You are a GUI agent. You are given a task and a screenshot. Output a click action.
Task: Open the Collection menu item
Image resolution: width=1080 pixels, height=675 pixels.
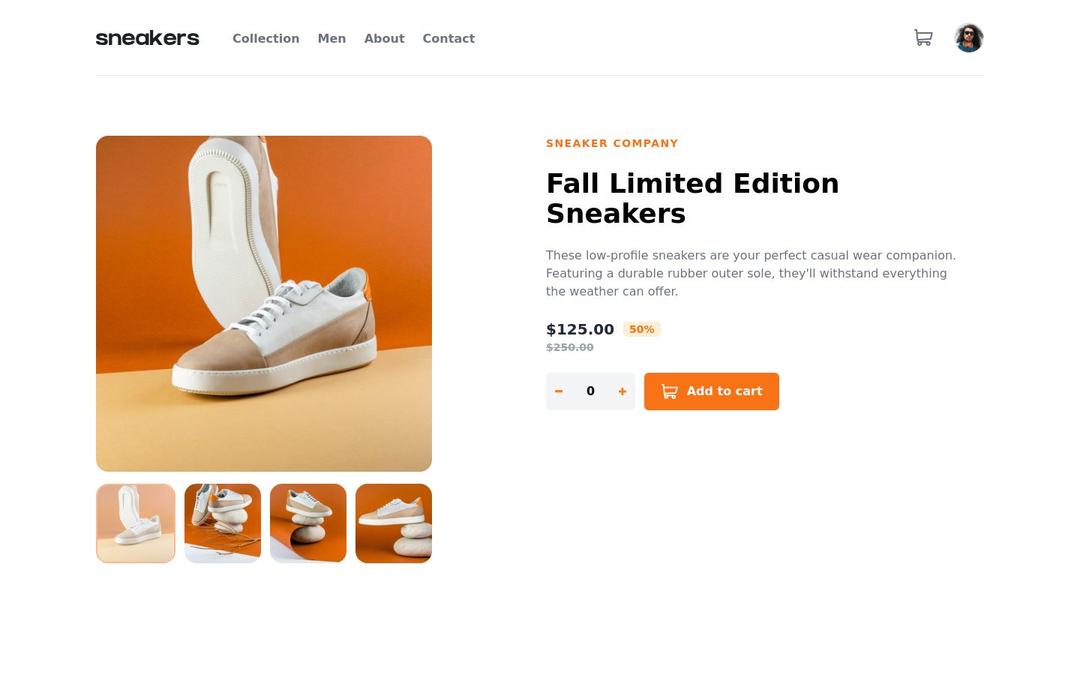[266, 39]
